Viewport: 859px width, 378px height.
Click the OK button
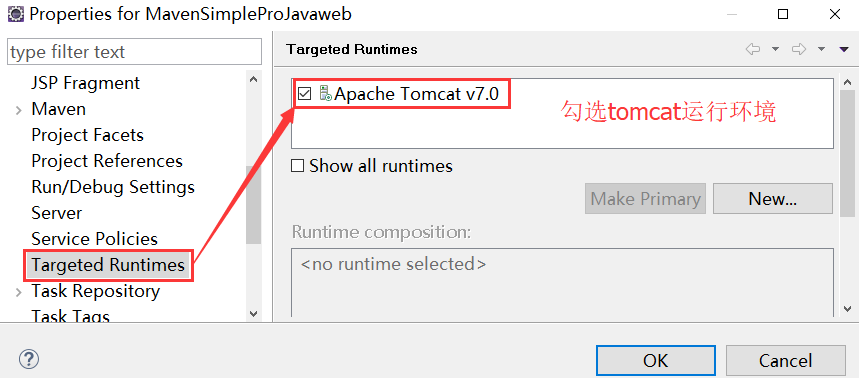pos(656,360)
